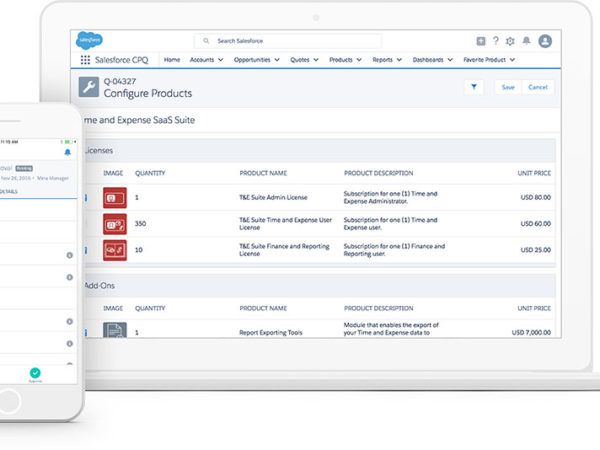This screenshot has width=600, height=450.
Task: Click product name T&E Suite Admin License
Action: [273, 197]
